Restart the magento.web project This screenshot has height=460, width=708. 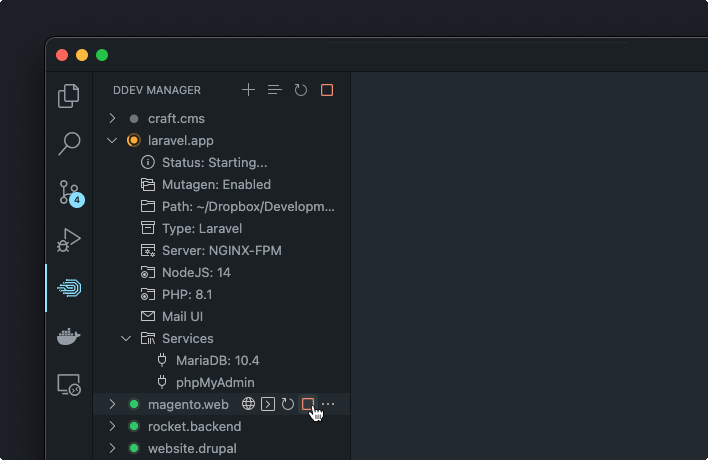tap(288, 404)
